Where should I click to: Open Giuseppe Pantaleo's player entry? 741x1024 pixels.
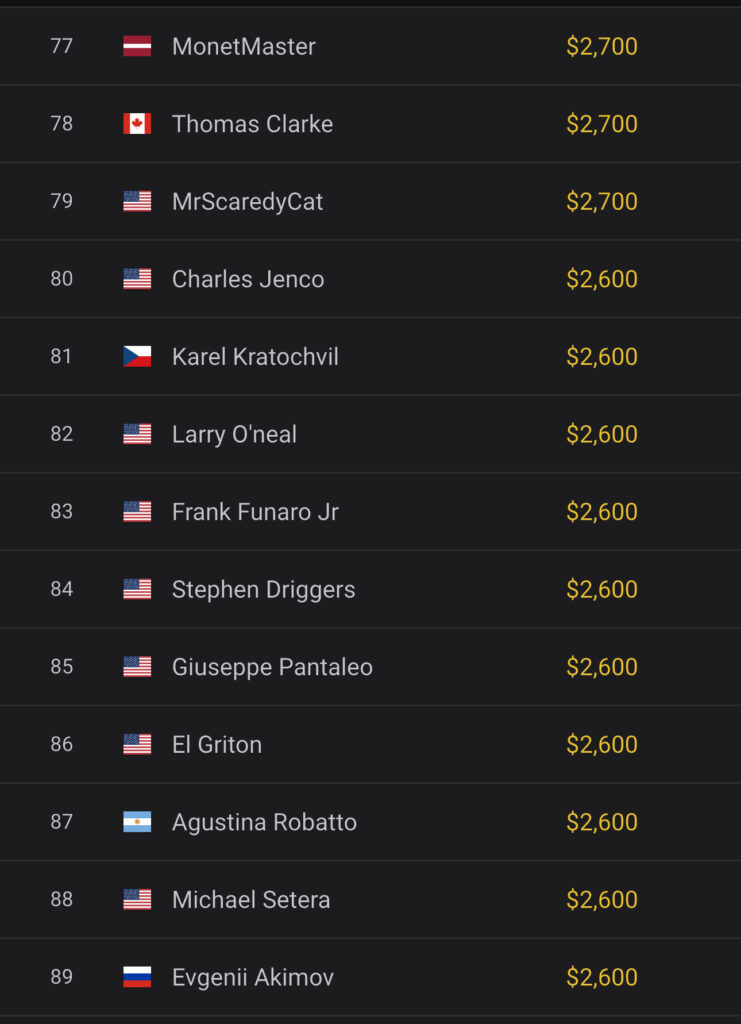(x=272, y=667)
